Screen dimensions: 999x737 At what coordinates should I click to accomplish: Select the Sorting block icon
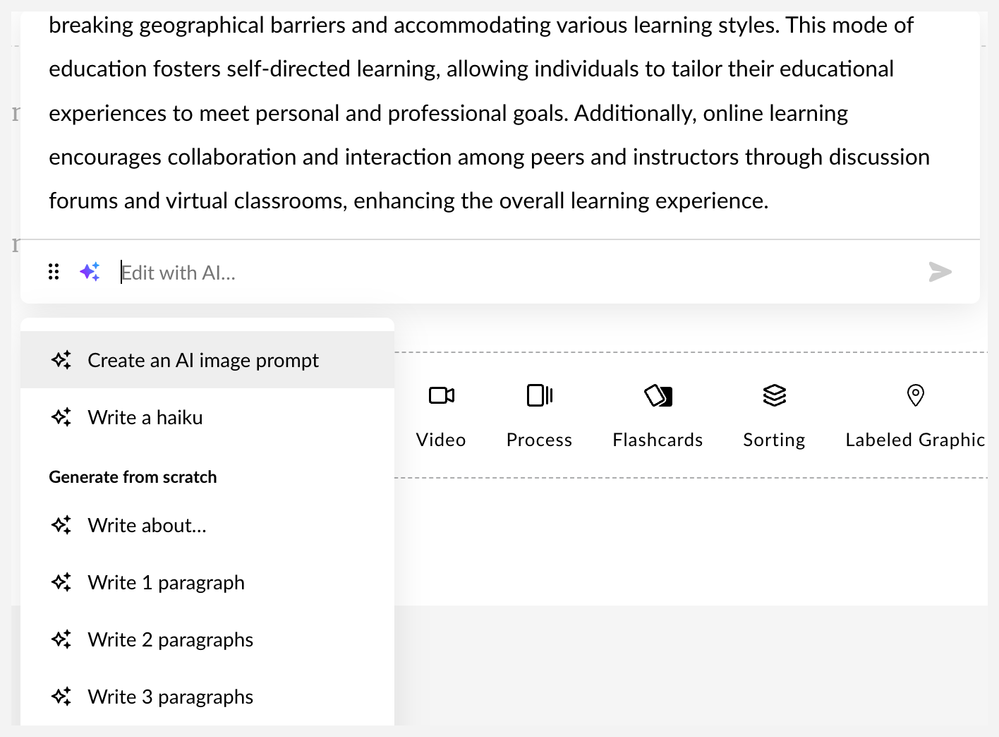[774, 396]
